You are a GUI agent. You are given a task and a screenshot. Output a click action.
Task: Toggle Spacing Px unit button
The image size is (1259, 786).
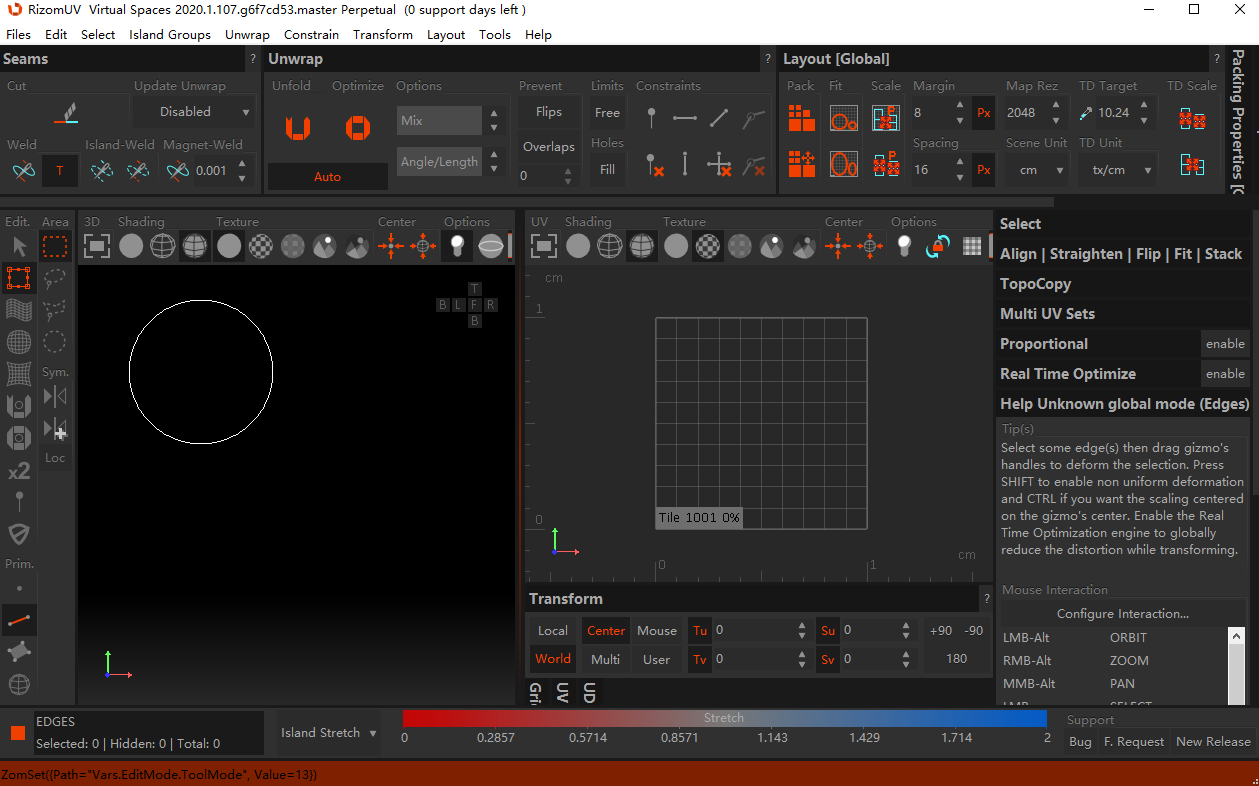point(984,170)
